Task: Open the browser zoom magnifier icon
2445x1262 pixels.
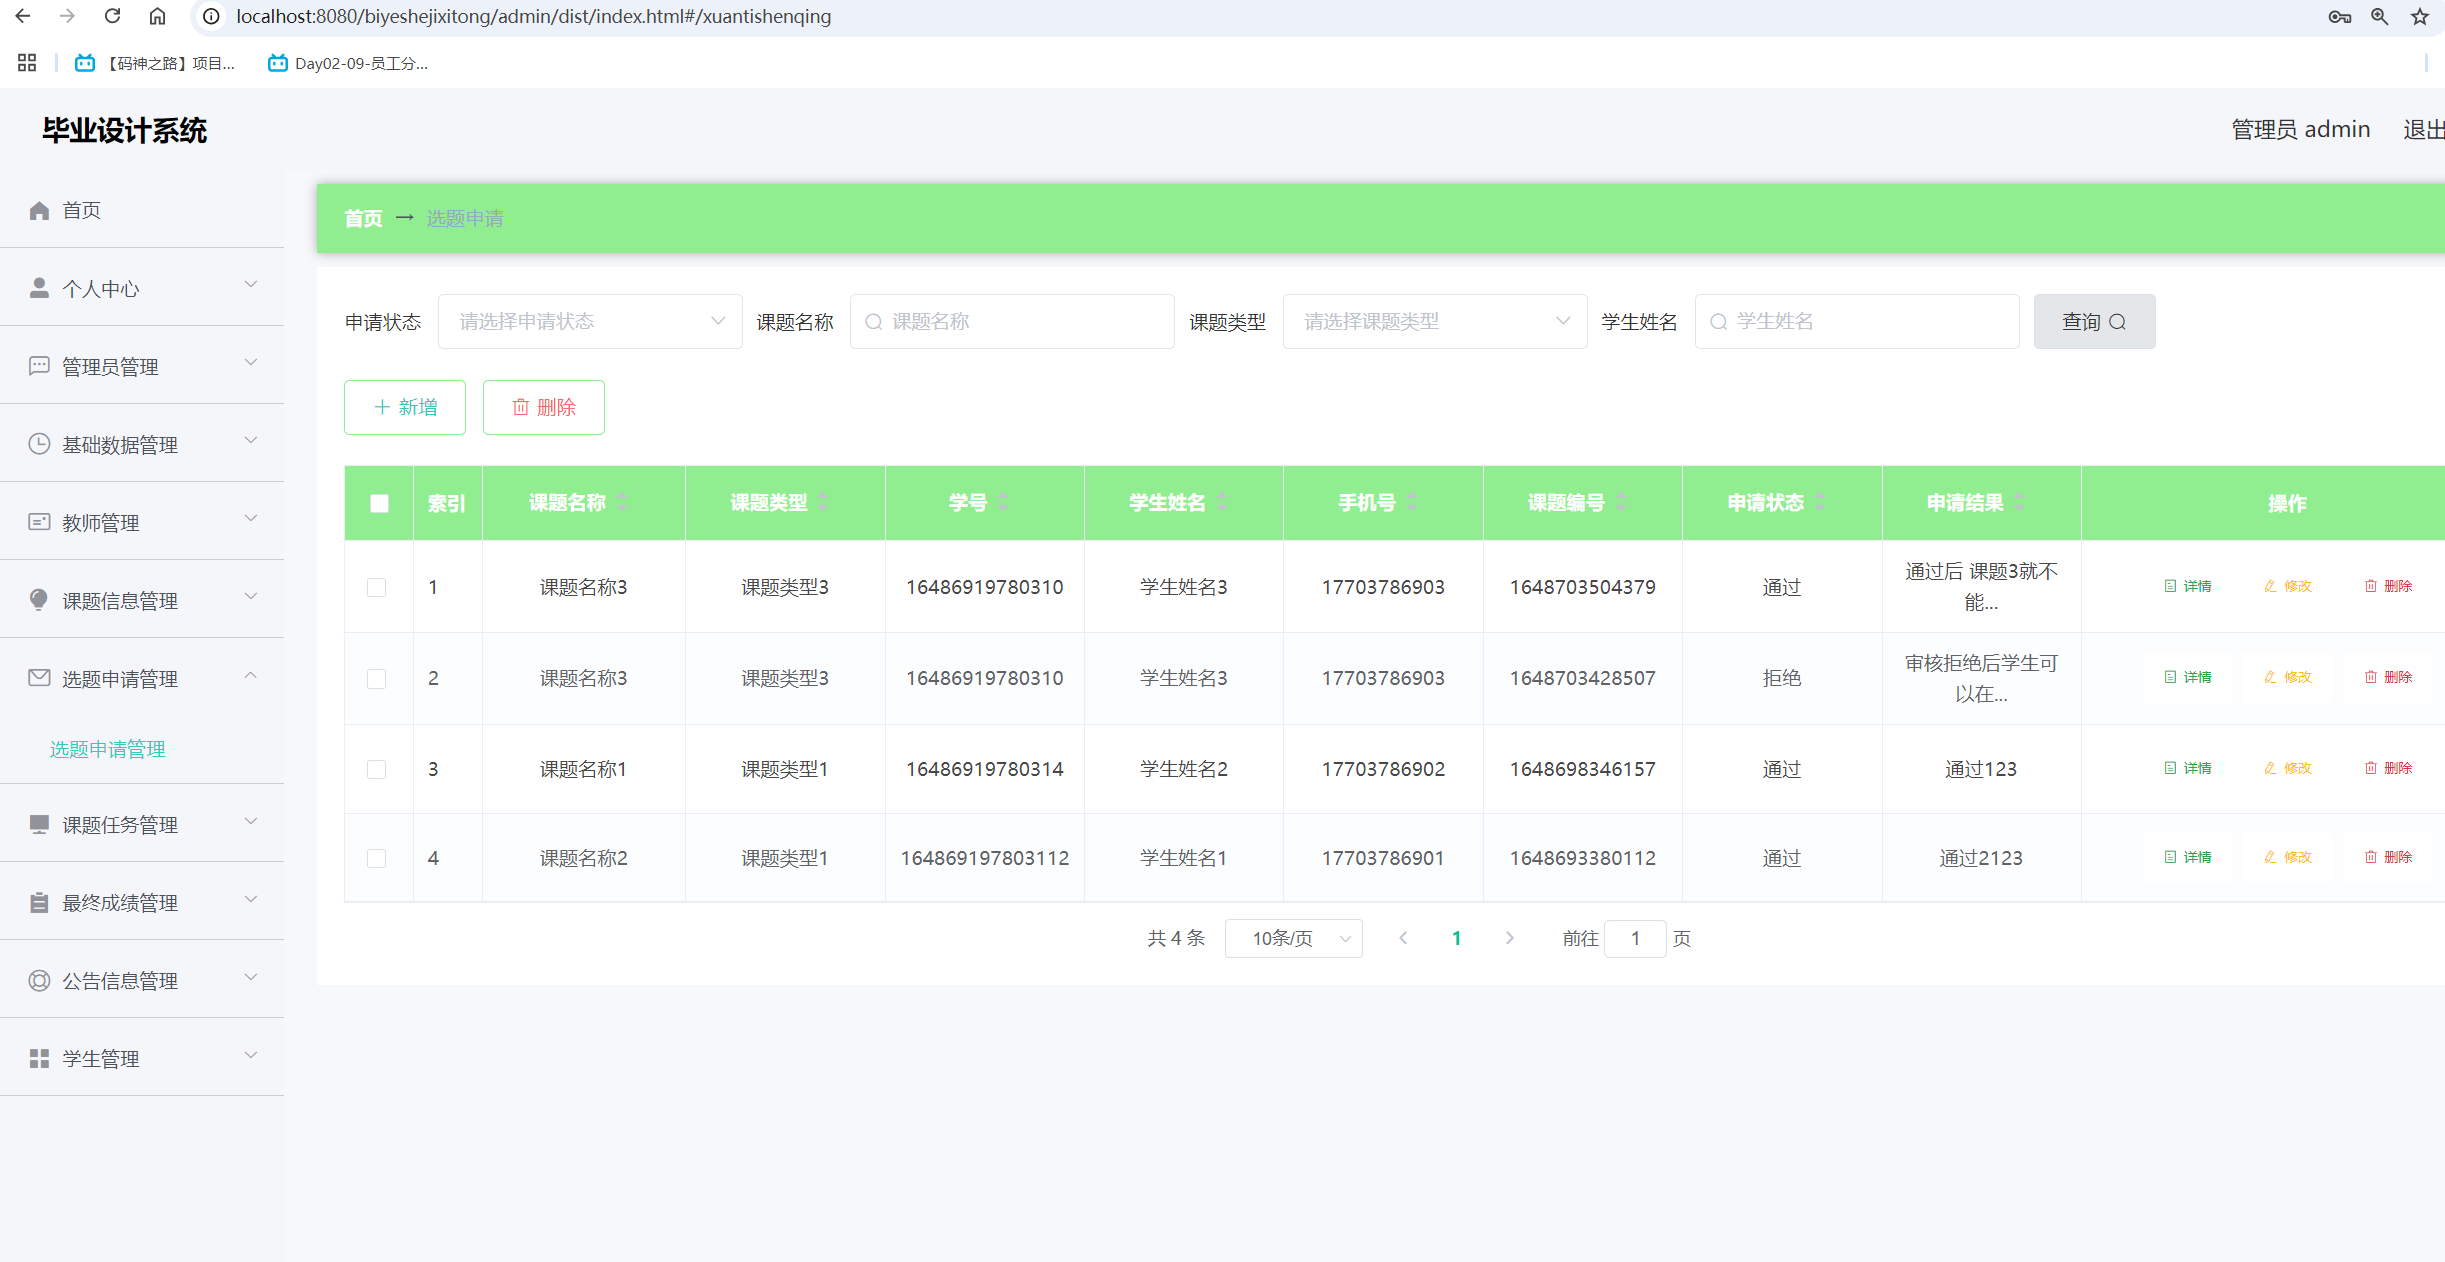Action: click(x=2379, y=16)
